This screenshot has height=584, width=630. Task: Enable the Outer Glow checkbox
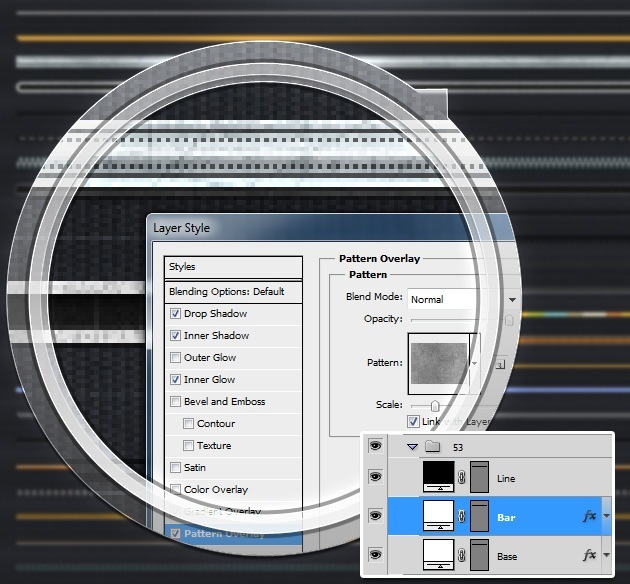pyautogui.click(x=175, y=357)
